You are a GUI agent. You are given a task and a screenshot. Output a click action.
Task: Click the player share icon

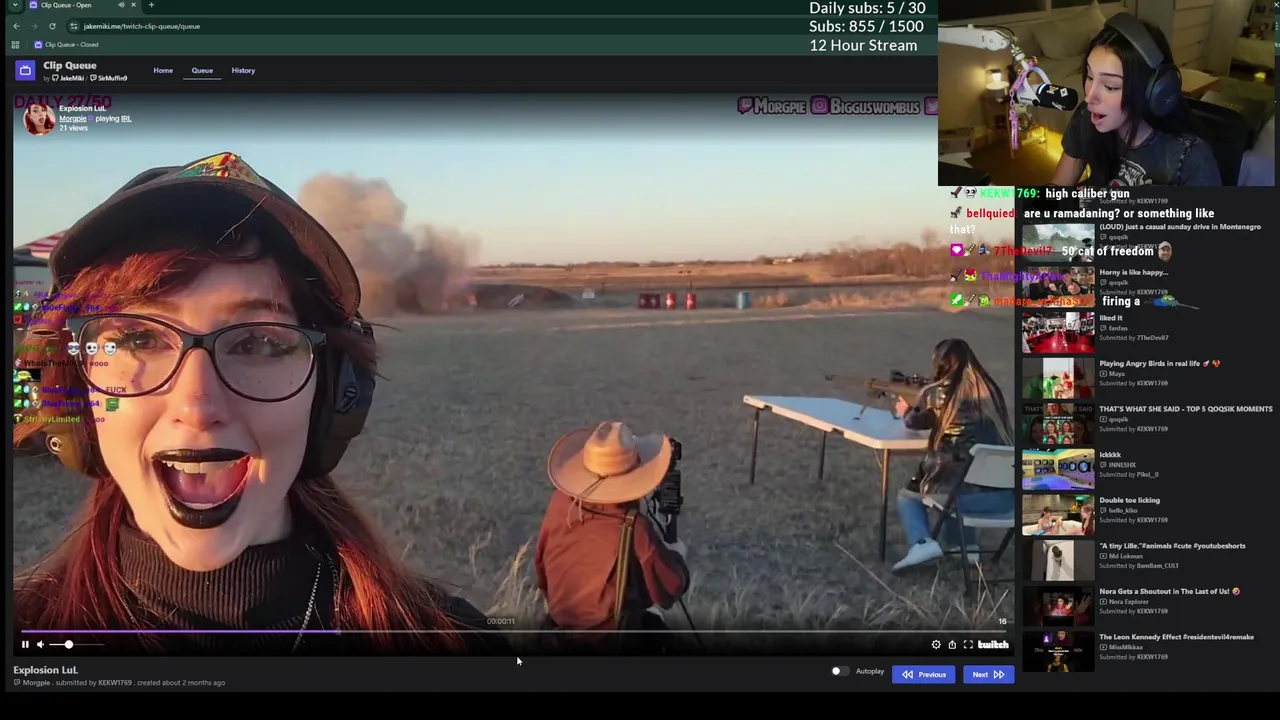click(952, 645)
